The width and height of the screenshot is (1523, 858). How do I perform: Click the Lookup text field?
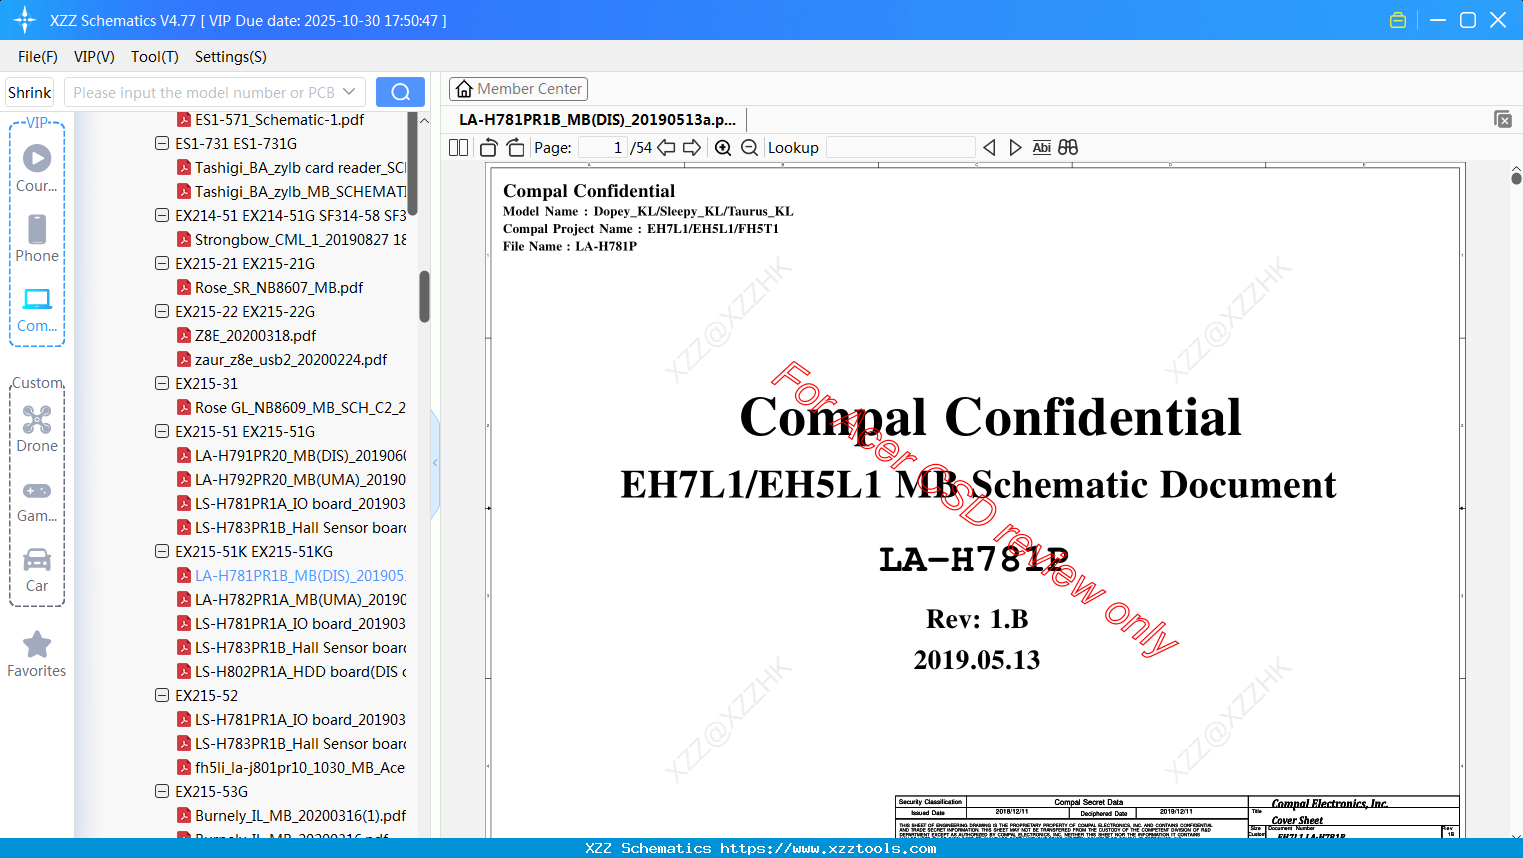(901, 148)
